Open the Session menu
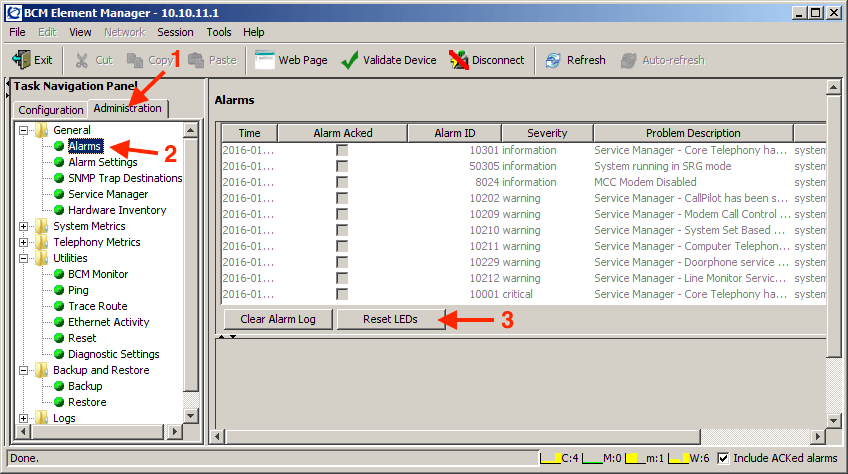The image size is (848, 474). 175,32
